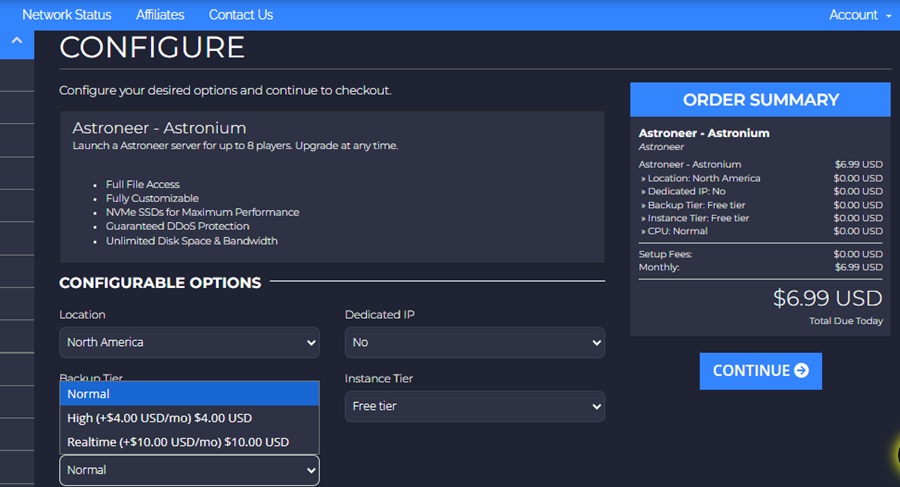Open the Instance Tier dropdown

tap(475, 406)
